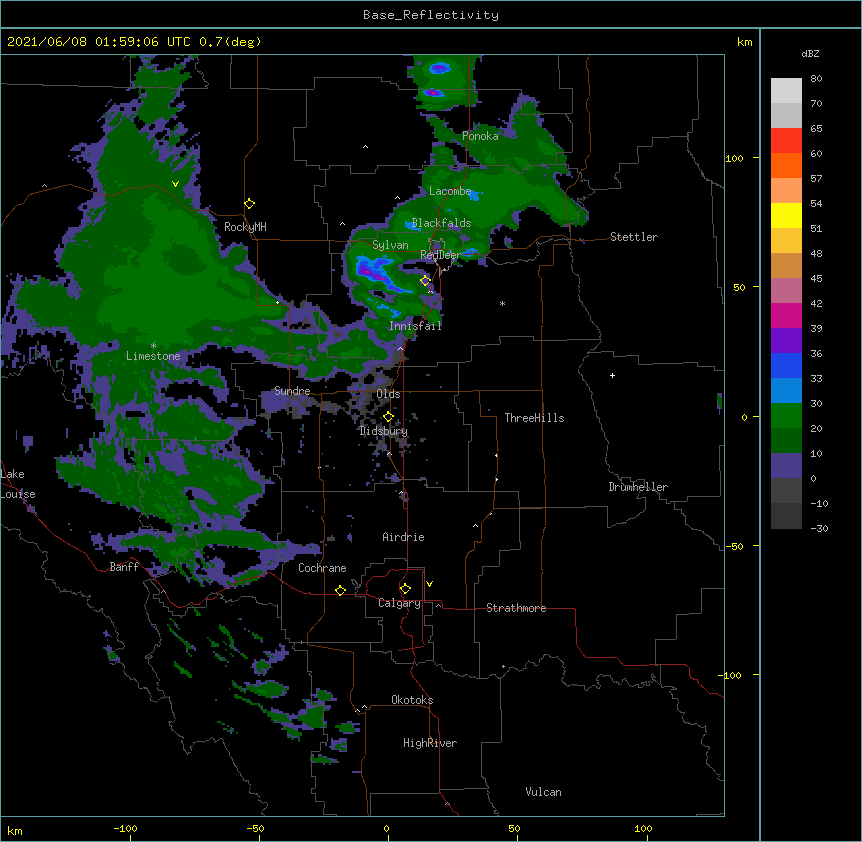Click the Sundre town label

[292, 391]
